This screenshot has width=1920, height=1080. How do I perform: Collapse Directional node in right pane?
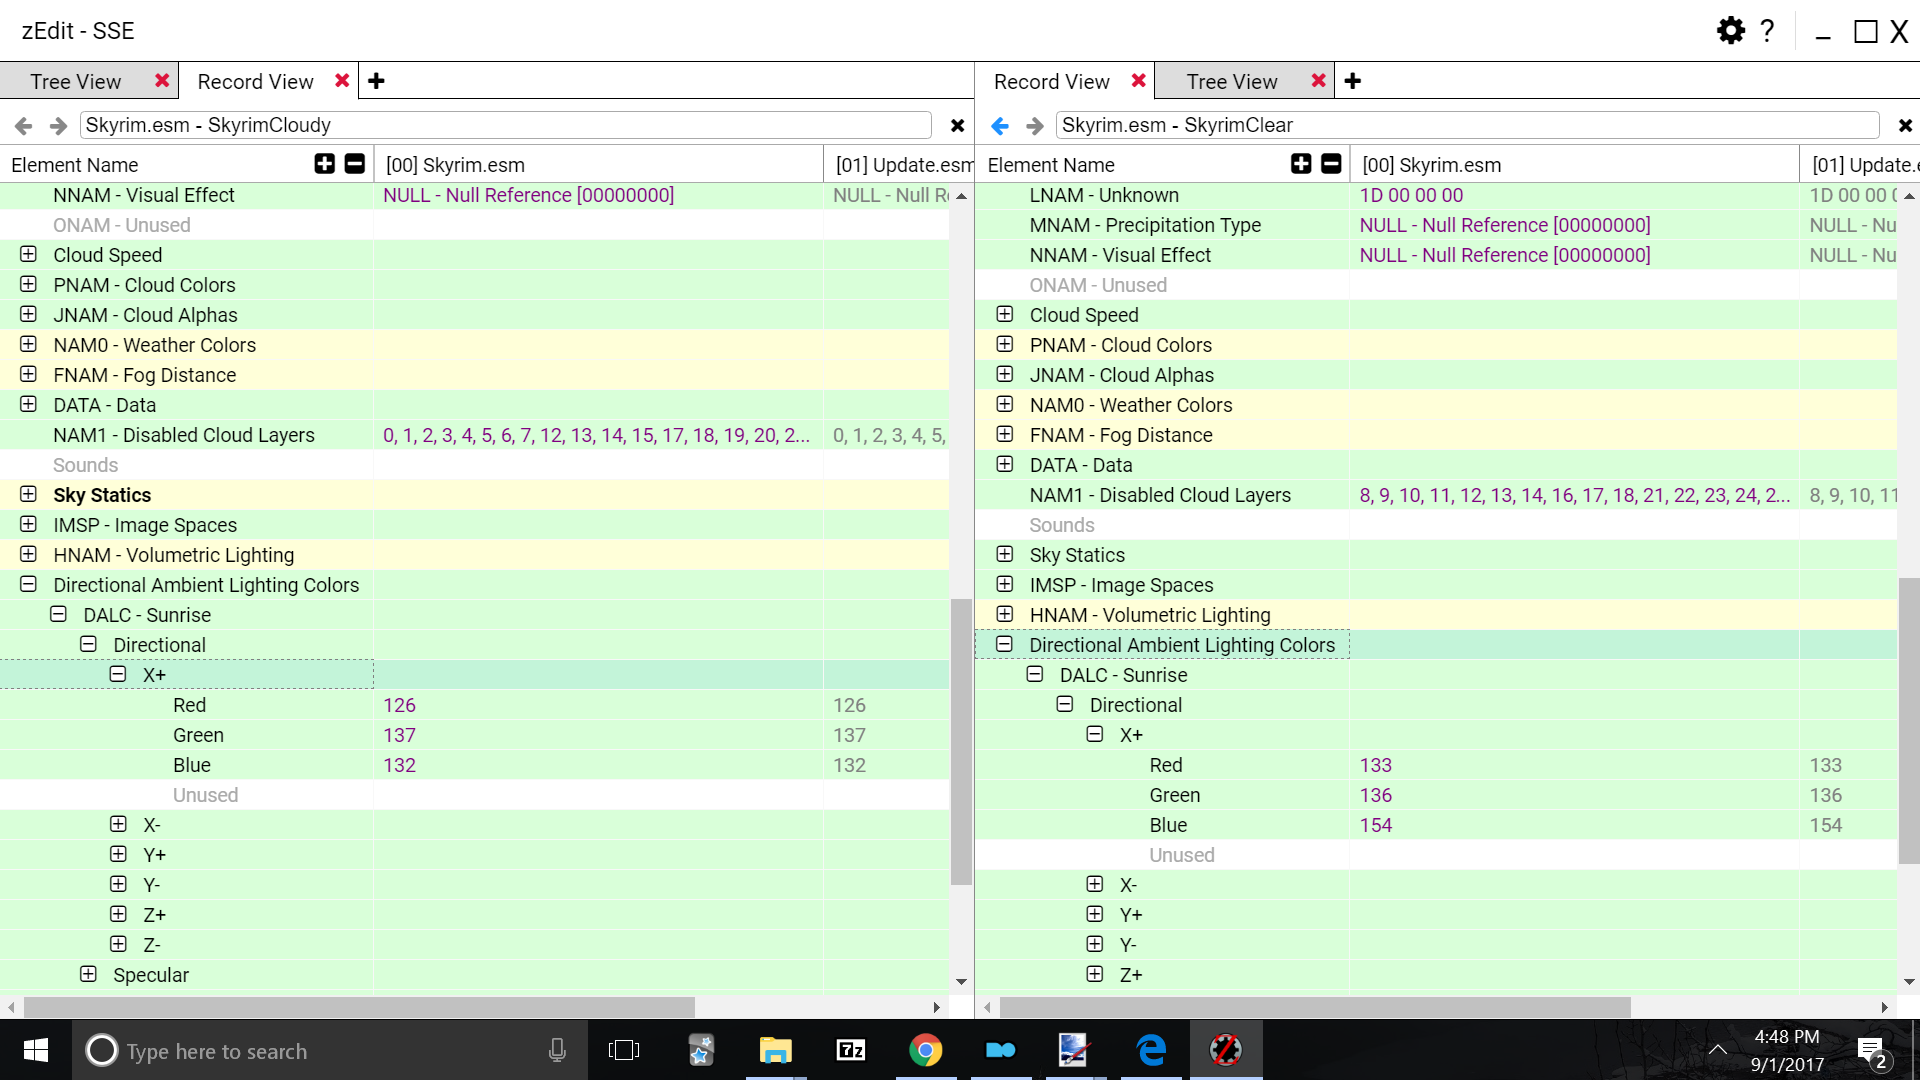pyautogui.click(x=1065, y=704)
